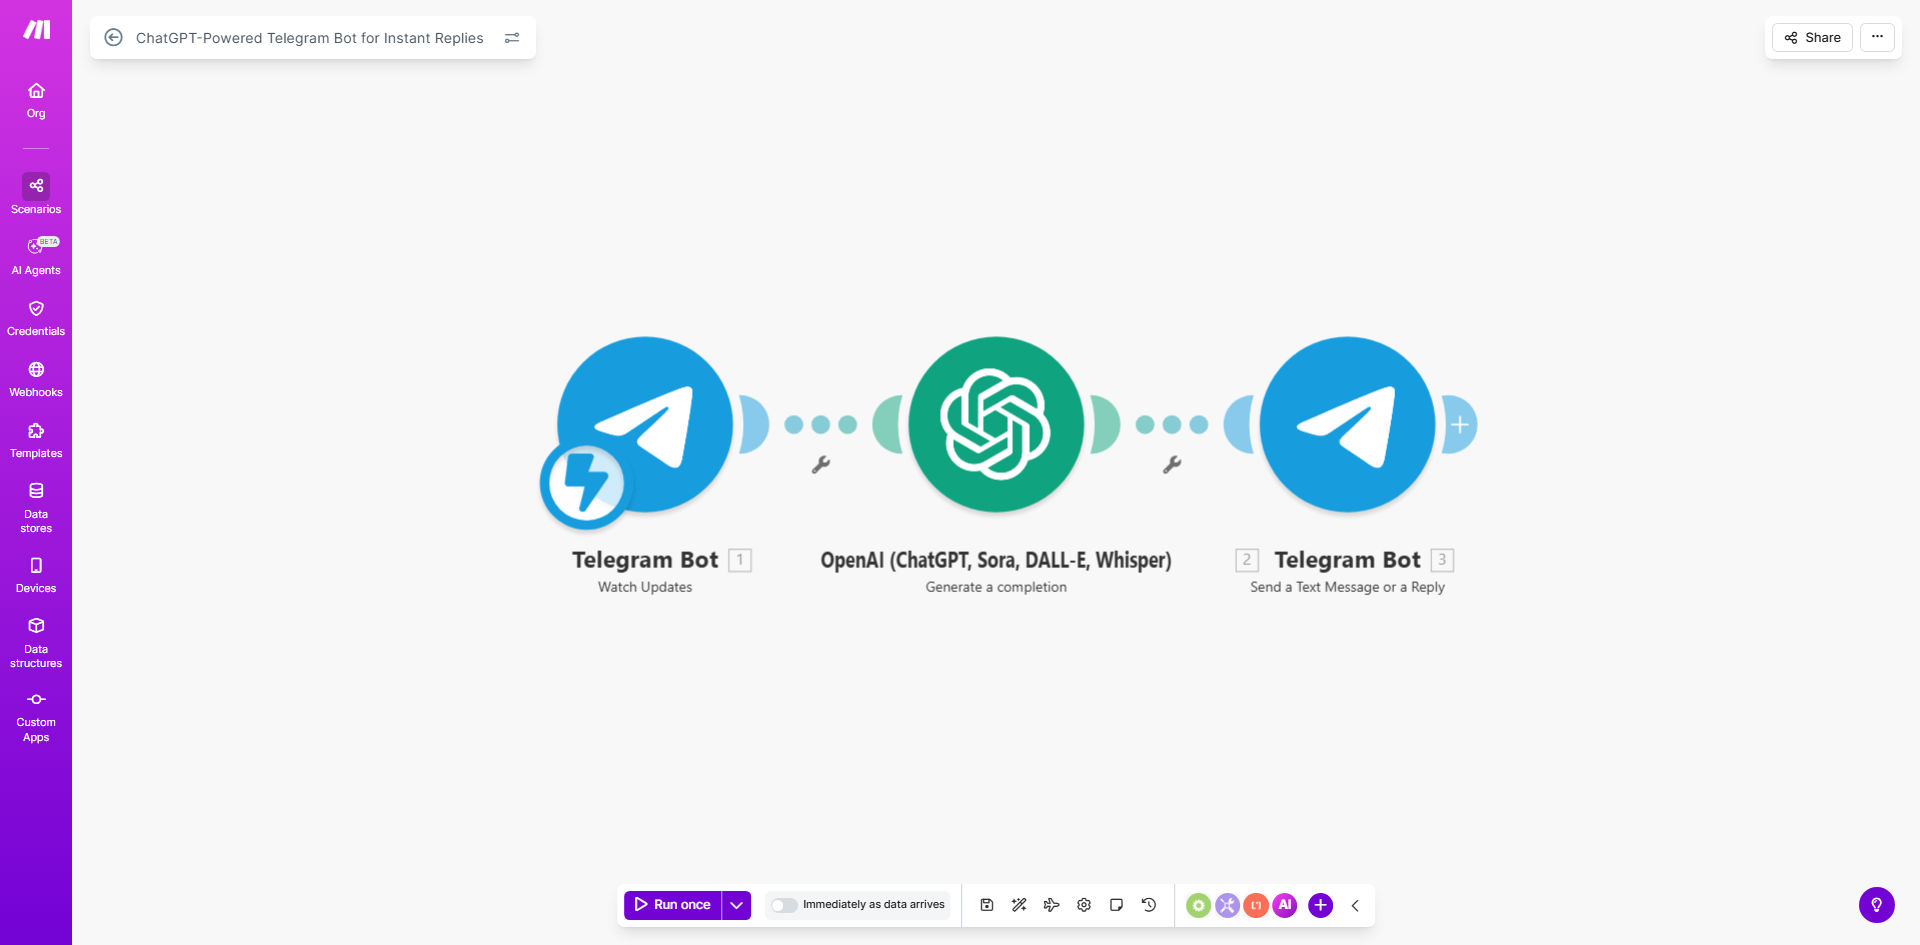Toggle the Immediately as data arrives schedule switch
This screenshot has width=1920, height=945.
(784, 905)
